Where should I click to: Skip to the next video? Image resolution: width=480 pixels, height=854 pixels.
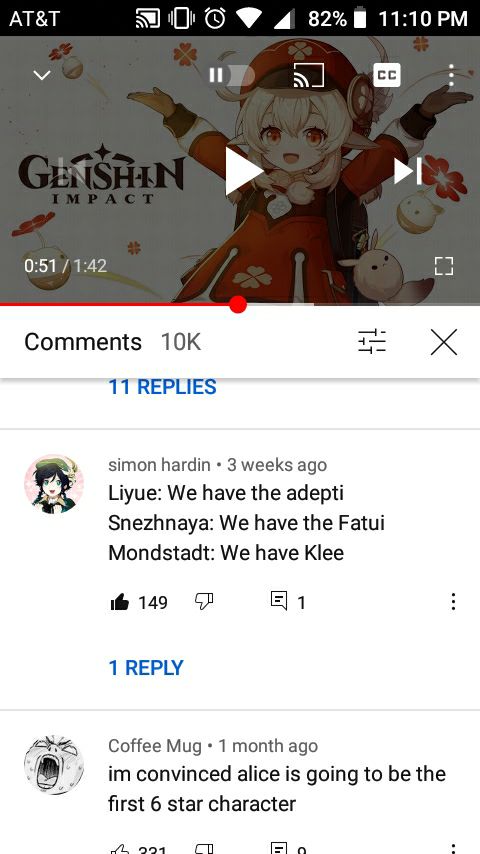pyautogui.click(x=409, y=171)
